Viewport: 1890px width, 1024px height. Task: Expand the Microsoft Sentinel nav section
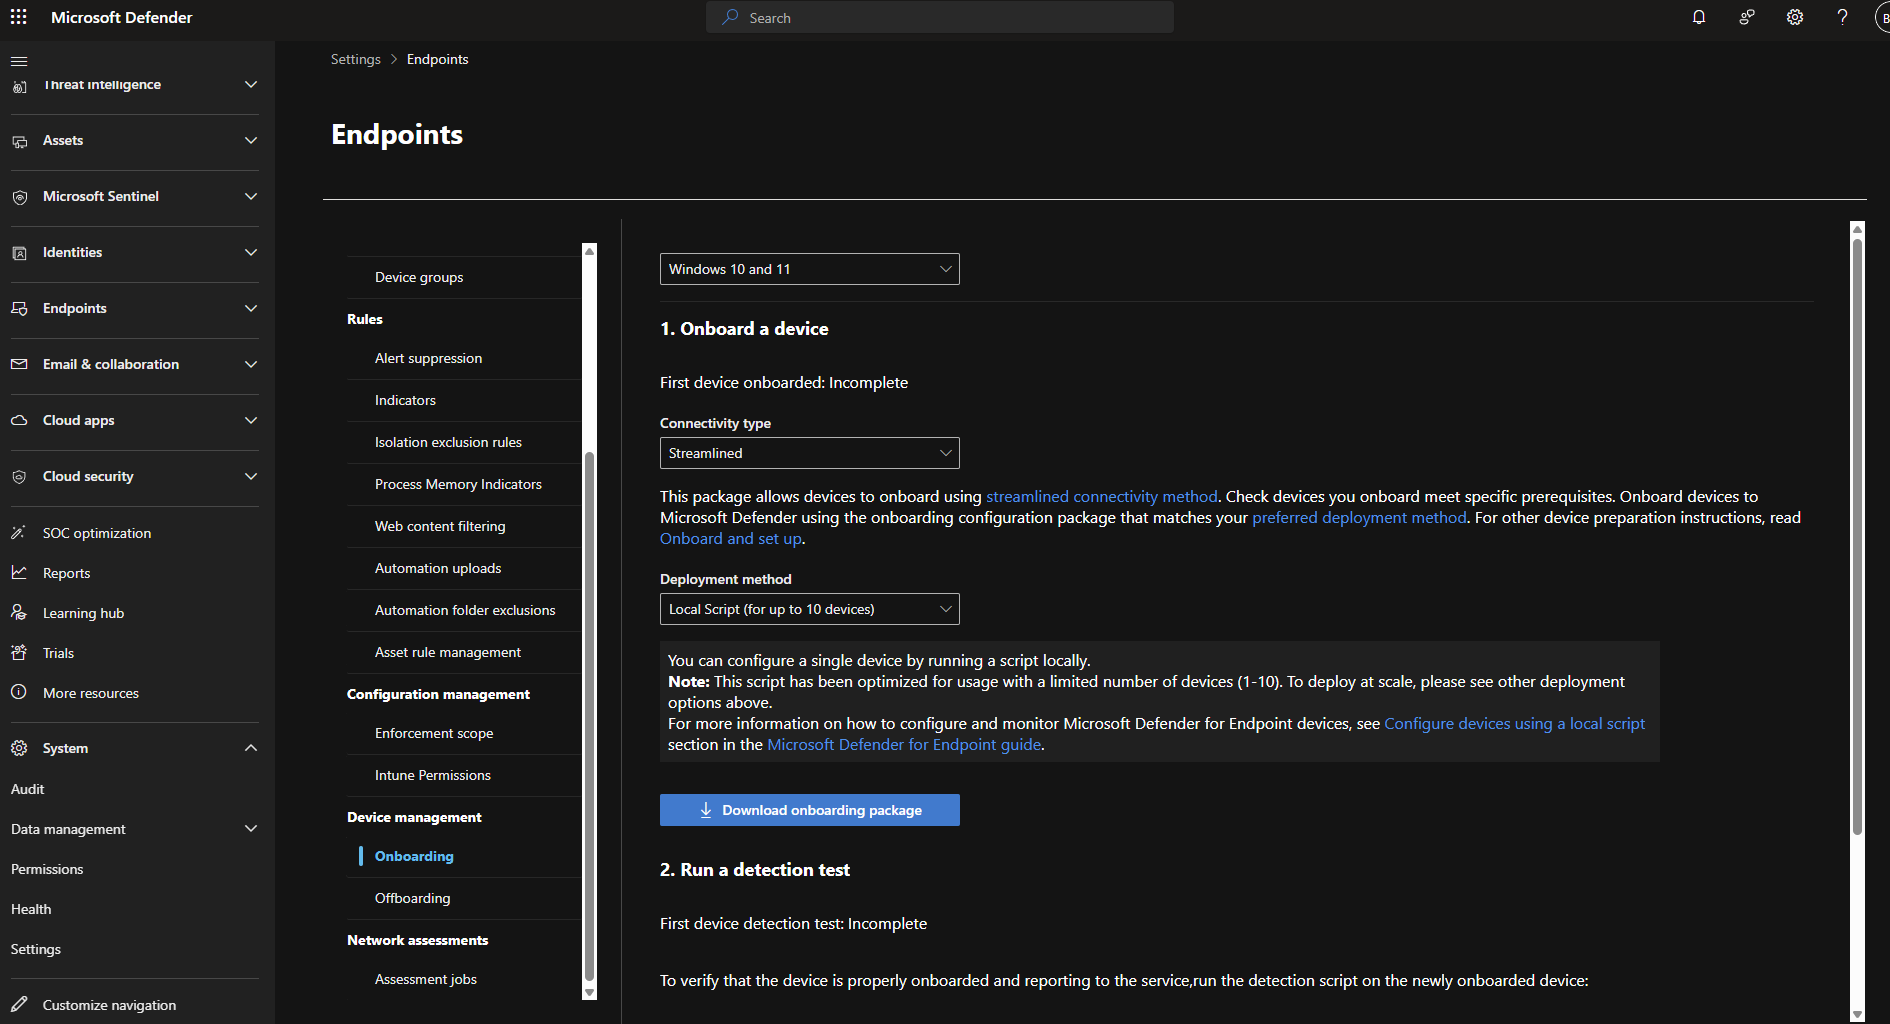tap(251, 196)
